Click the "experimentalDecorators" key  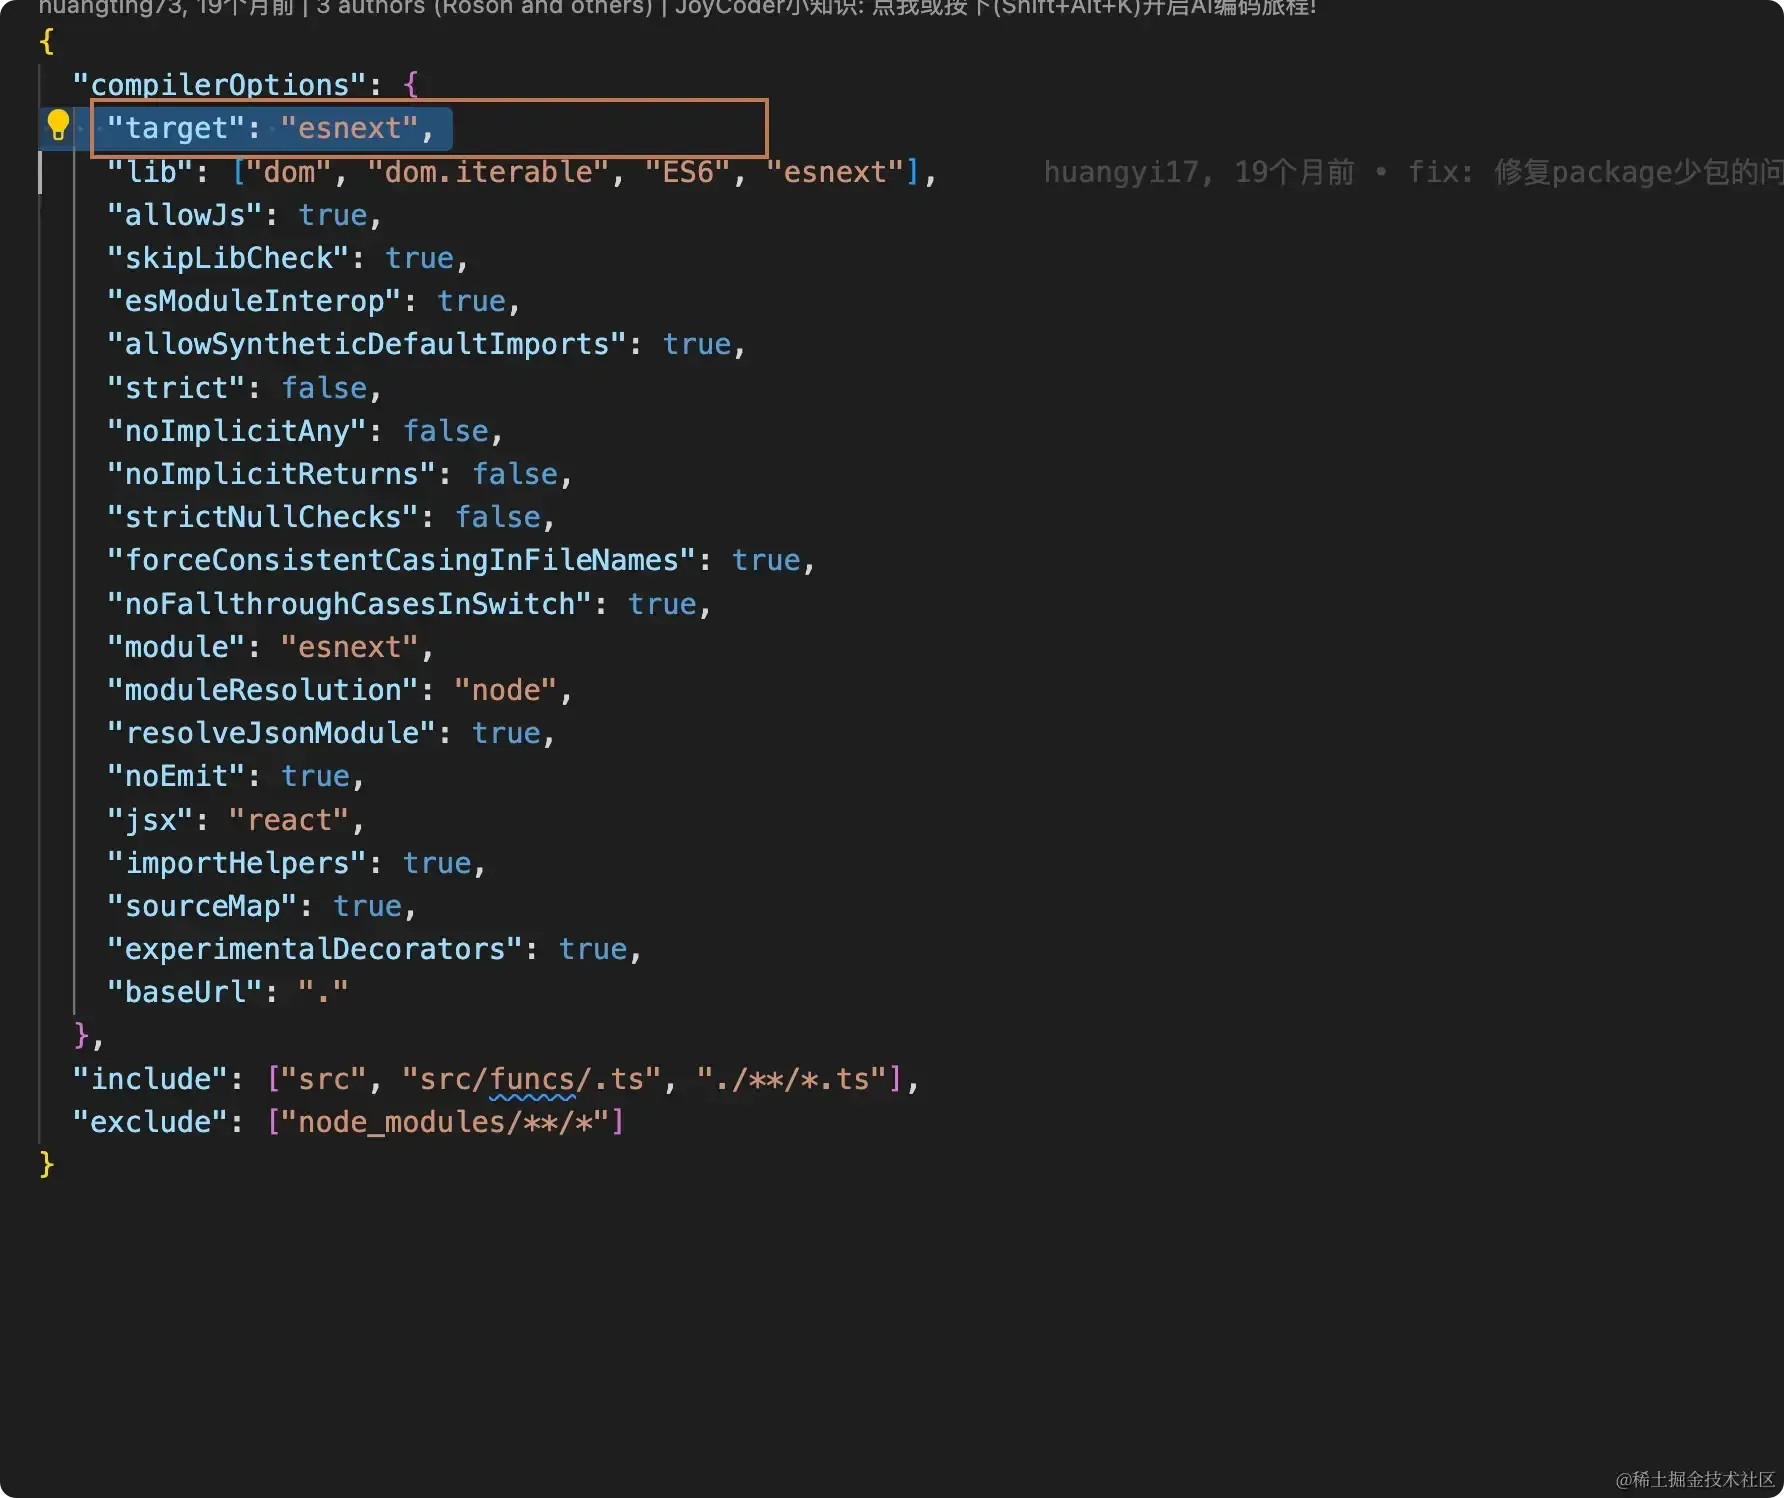point(315,949)
